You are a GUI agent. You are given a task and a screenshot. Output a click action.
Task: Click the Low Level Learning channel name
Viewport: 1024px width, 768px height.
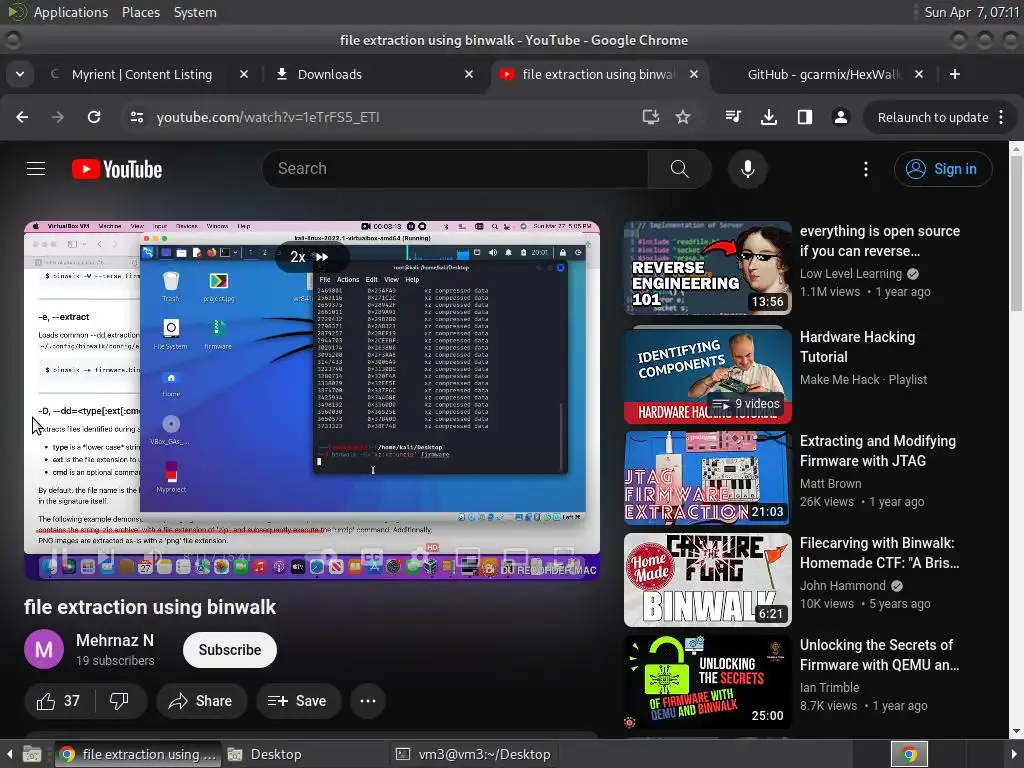pyautogui.click(x=851, y=274)
